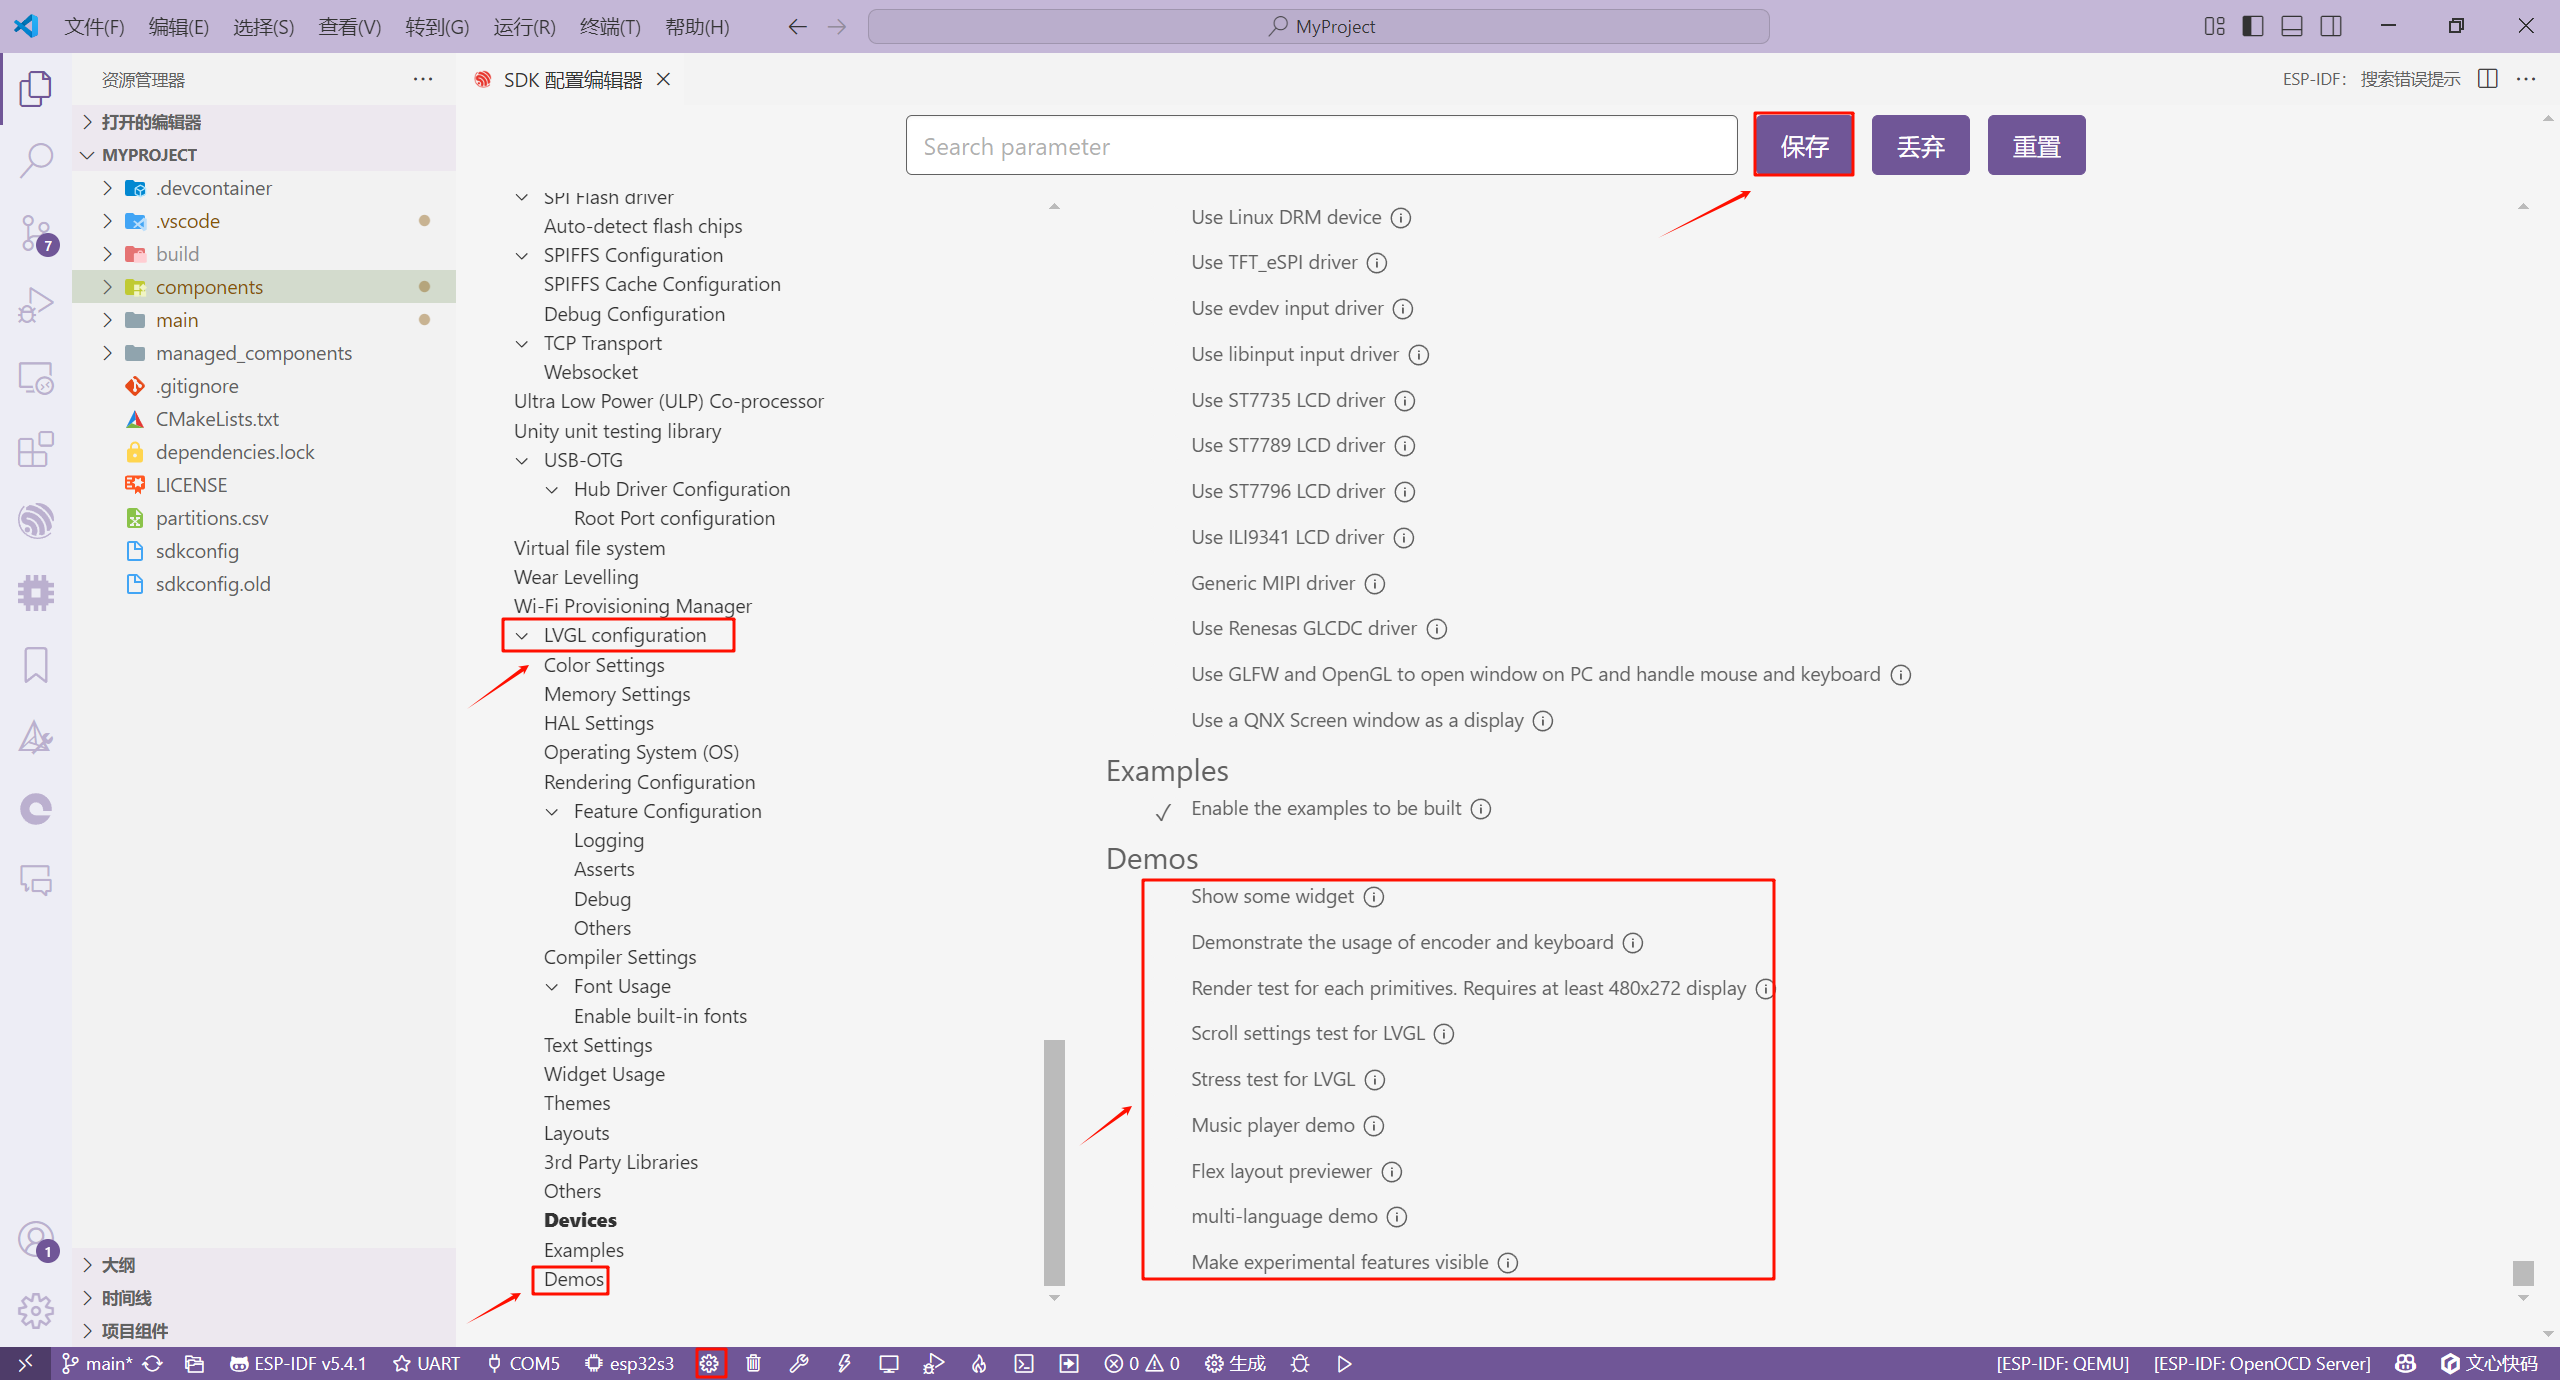
Task: Click the Search parameter input field
Action: click(x=1320, y=146)
